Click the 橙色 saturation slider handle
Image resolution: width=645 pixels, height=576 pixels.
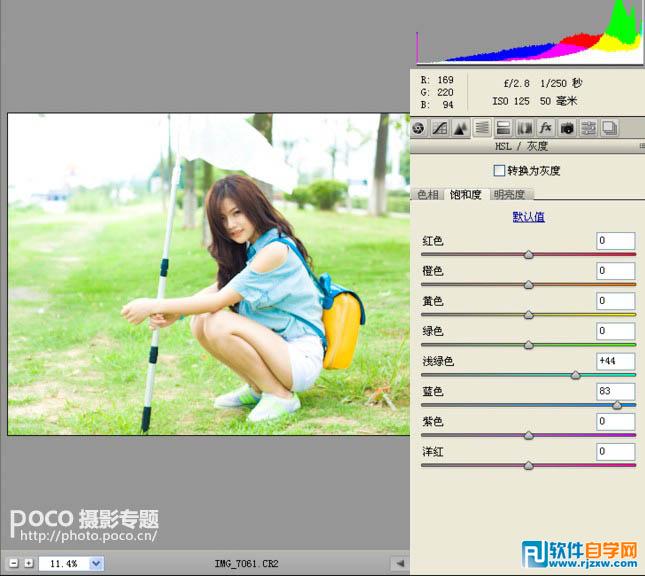(x=529, y=285)
